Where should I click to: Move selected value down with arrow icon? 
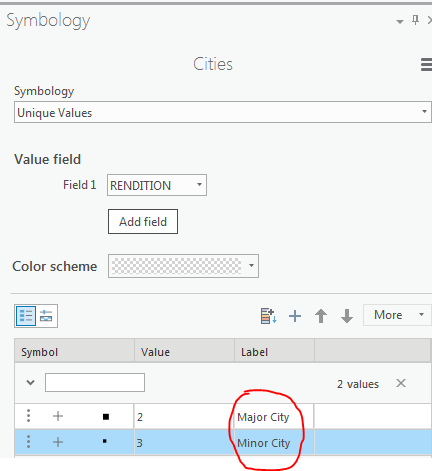point(347,316)
